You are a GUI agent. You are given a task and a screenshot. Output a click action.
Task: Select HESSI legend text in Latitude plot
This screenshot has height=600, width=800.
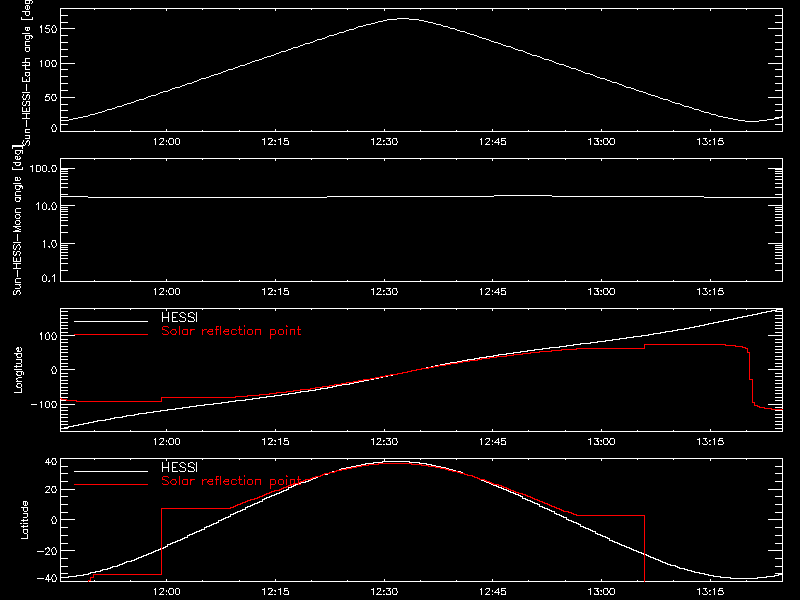click(x=179, y=467)
